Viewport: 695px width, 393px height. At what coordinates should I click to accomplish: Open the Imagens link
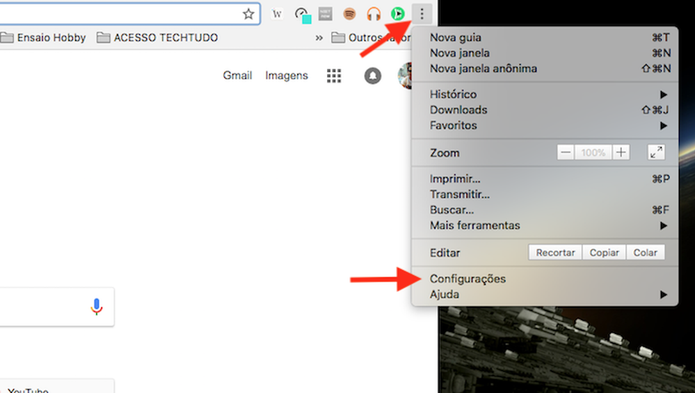point(286,76)
